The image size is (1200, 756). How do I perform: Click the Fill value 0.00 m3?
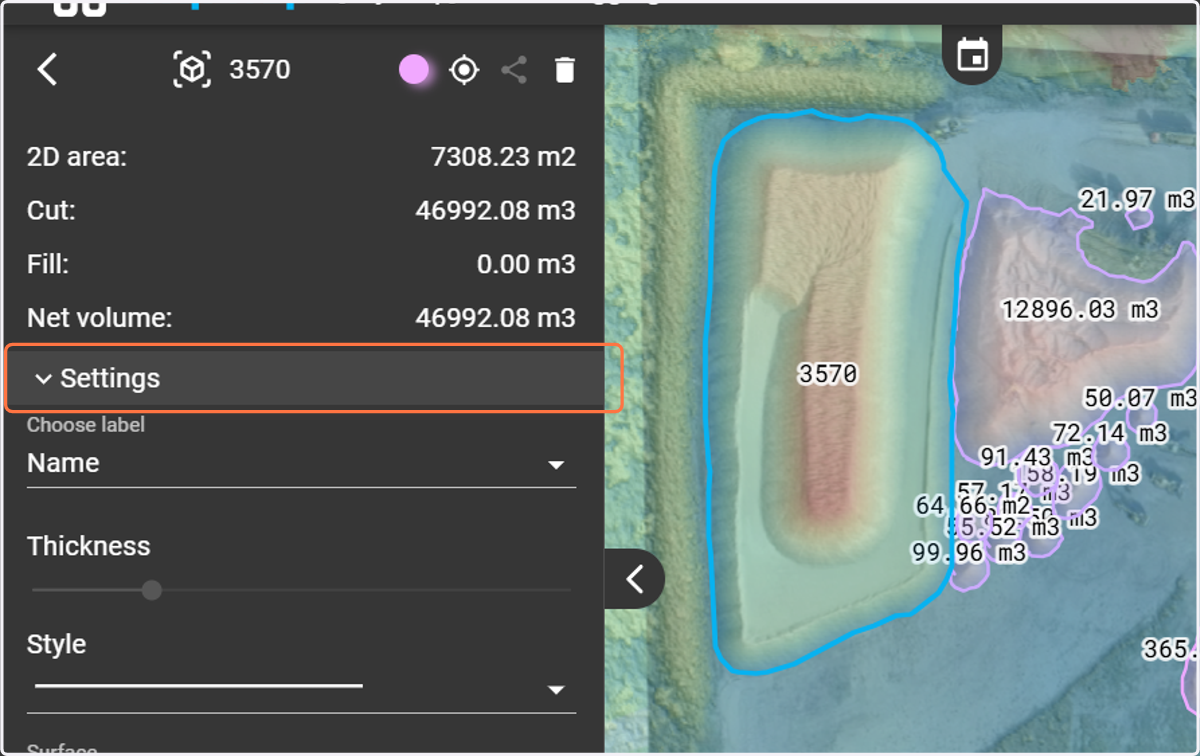click(526, 265)
